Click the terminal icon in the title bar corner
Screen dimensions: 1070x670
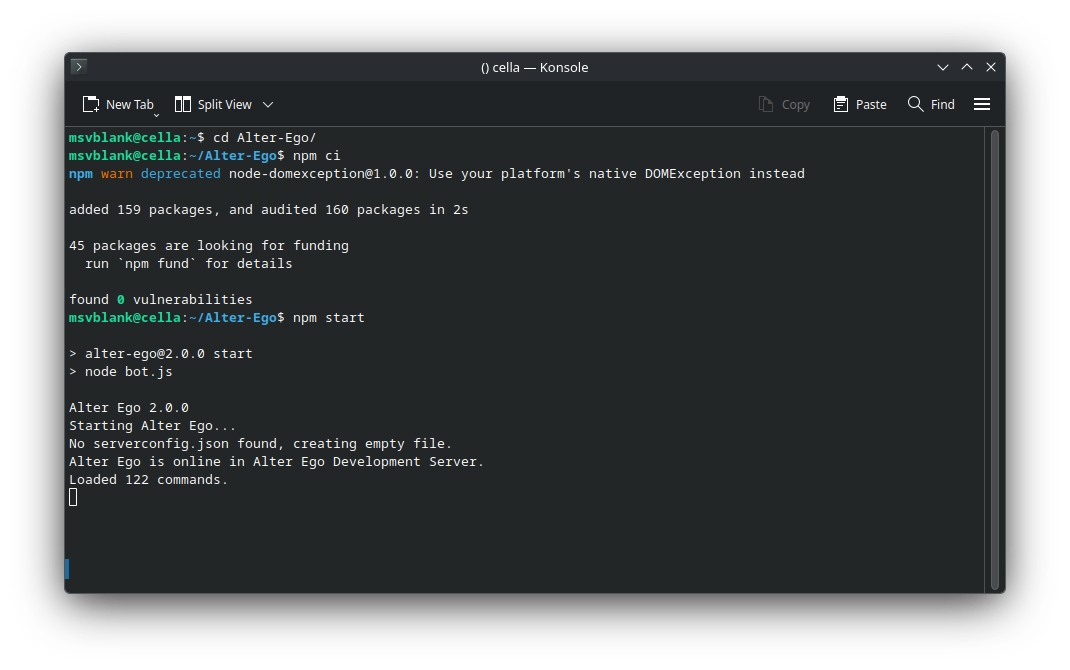pyautogui.click(x=78, y=66)
